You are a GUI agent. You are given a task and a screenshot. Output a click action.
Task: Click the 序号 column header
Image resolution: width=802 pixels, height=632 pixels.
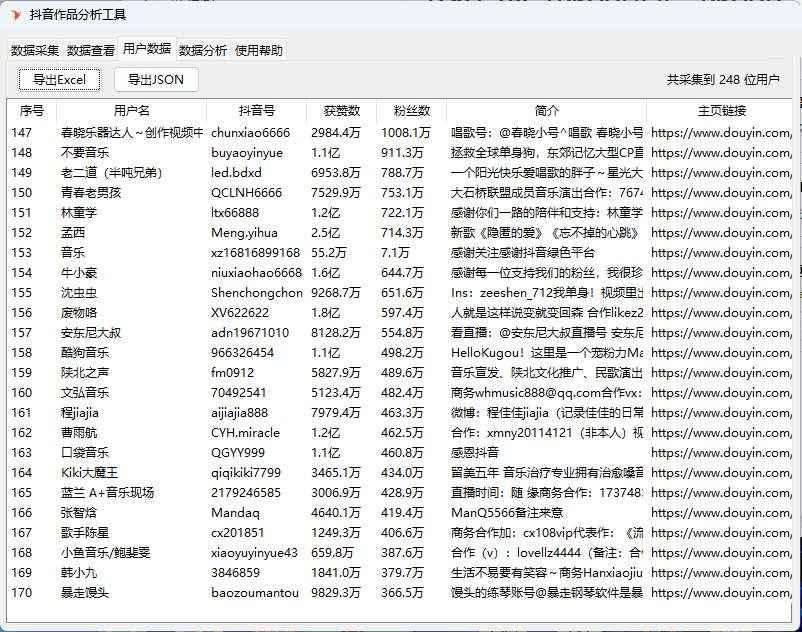tap(33, 111)
